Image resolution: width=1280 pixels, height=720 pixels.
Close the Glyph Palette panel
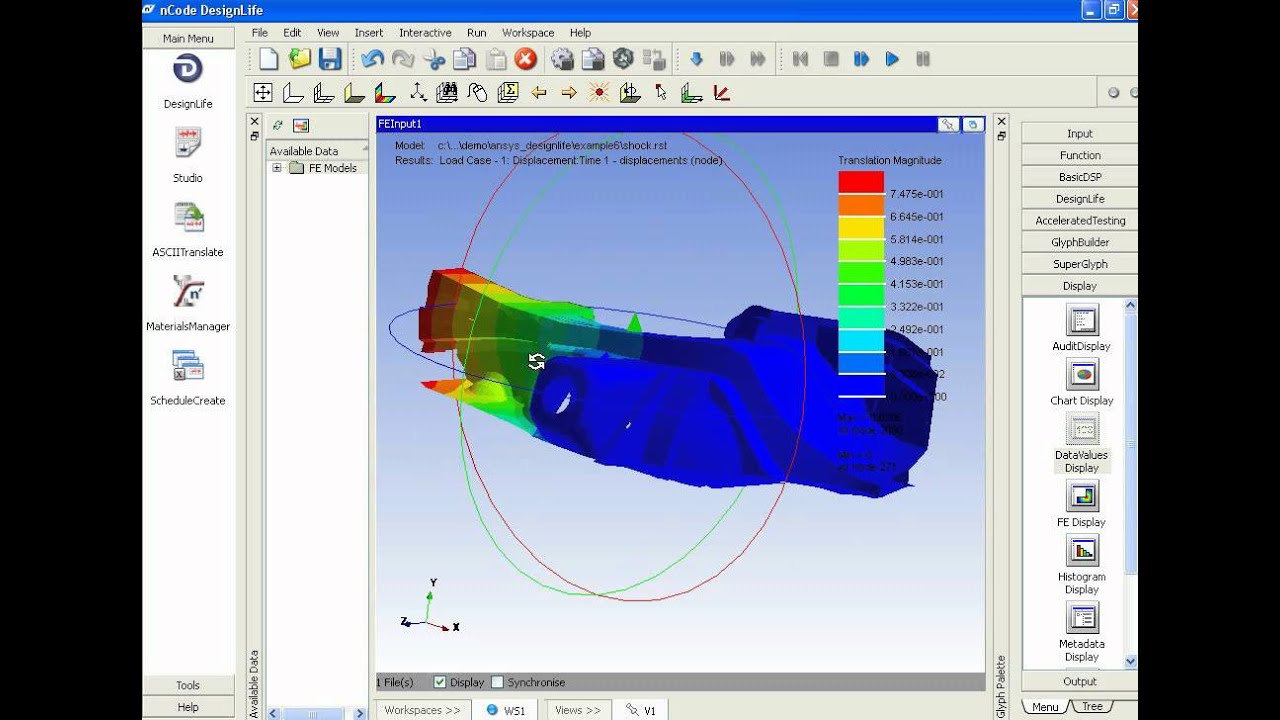(x=1001, y=121)
